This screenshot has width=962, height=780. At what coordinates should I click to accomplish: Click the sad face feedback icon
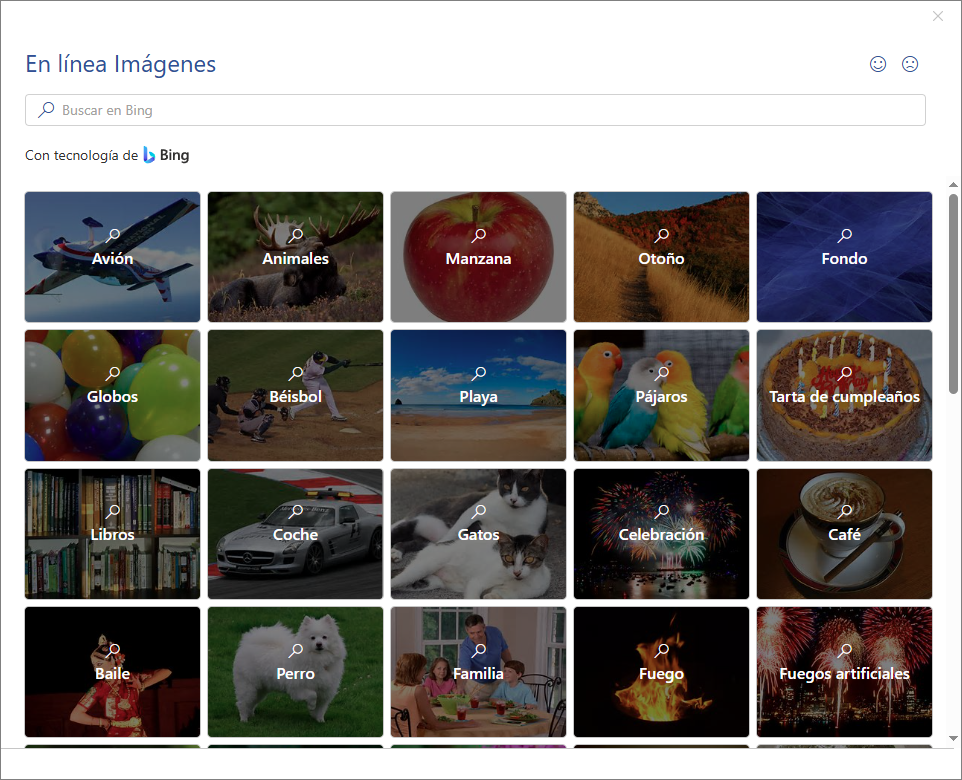pos(910,64)
